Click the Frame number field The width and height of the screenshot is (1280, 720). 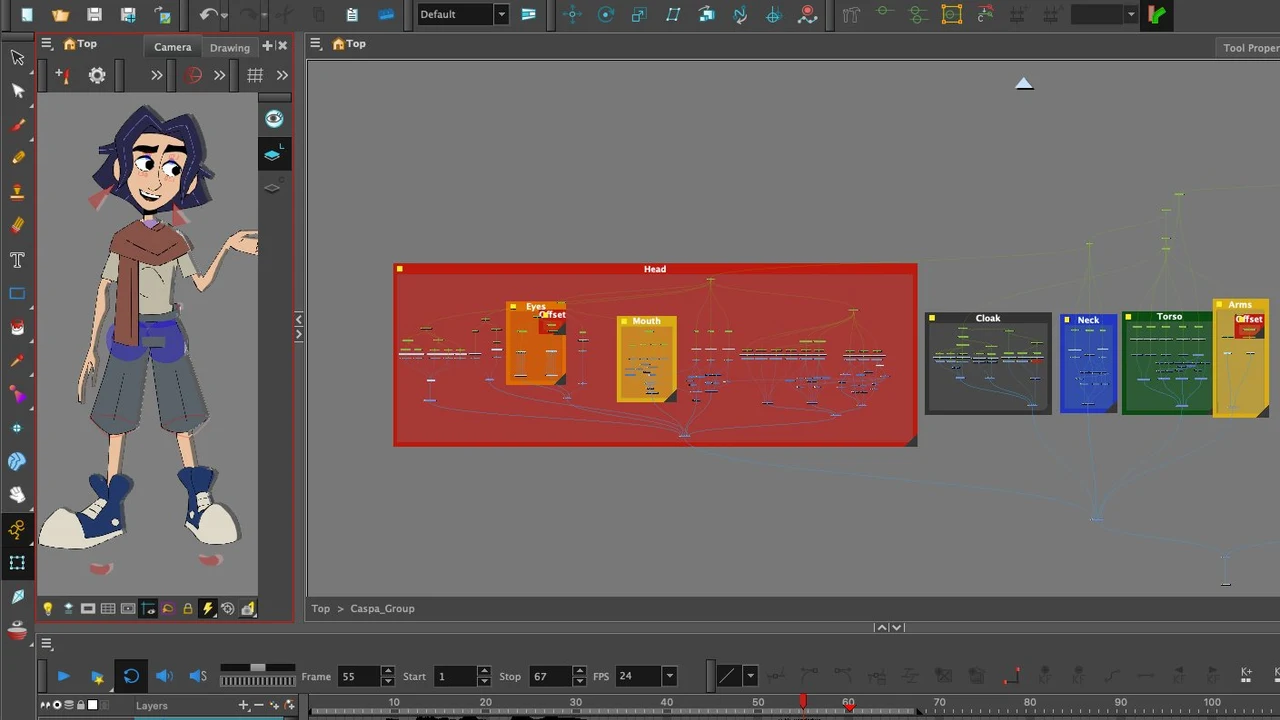(x=359, y=676)
